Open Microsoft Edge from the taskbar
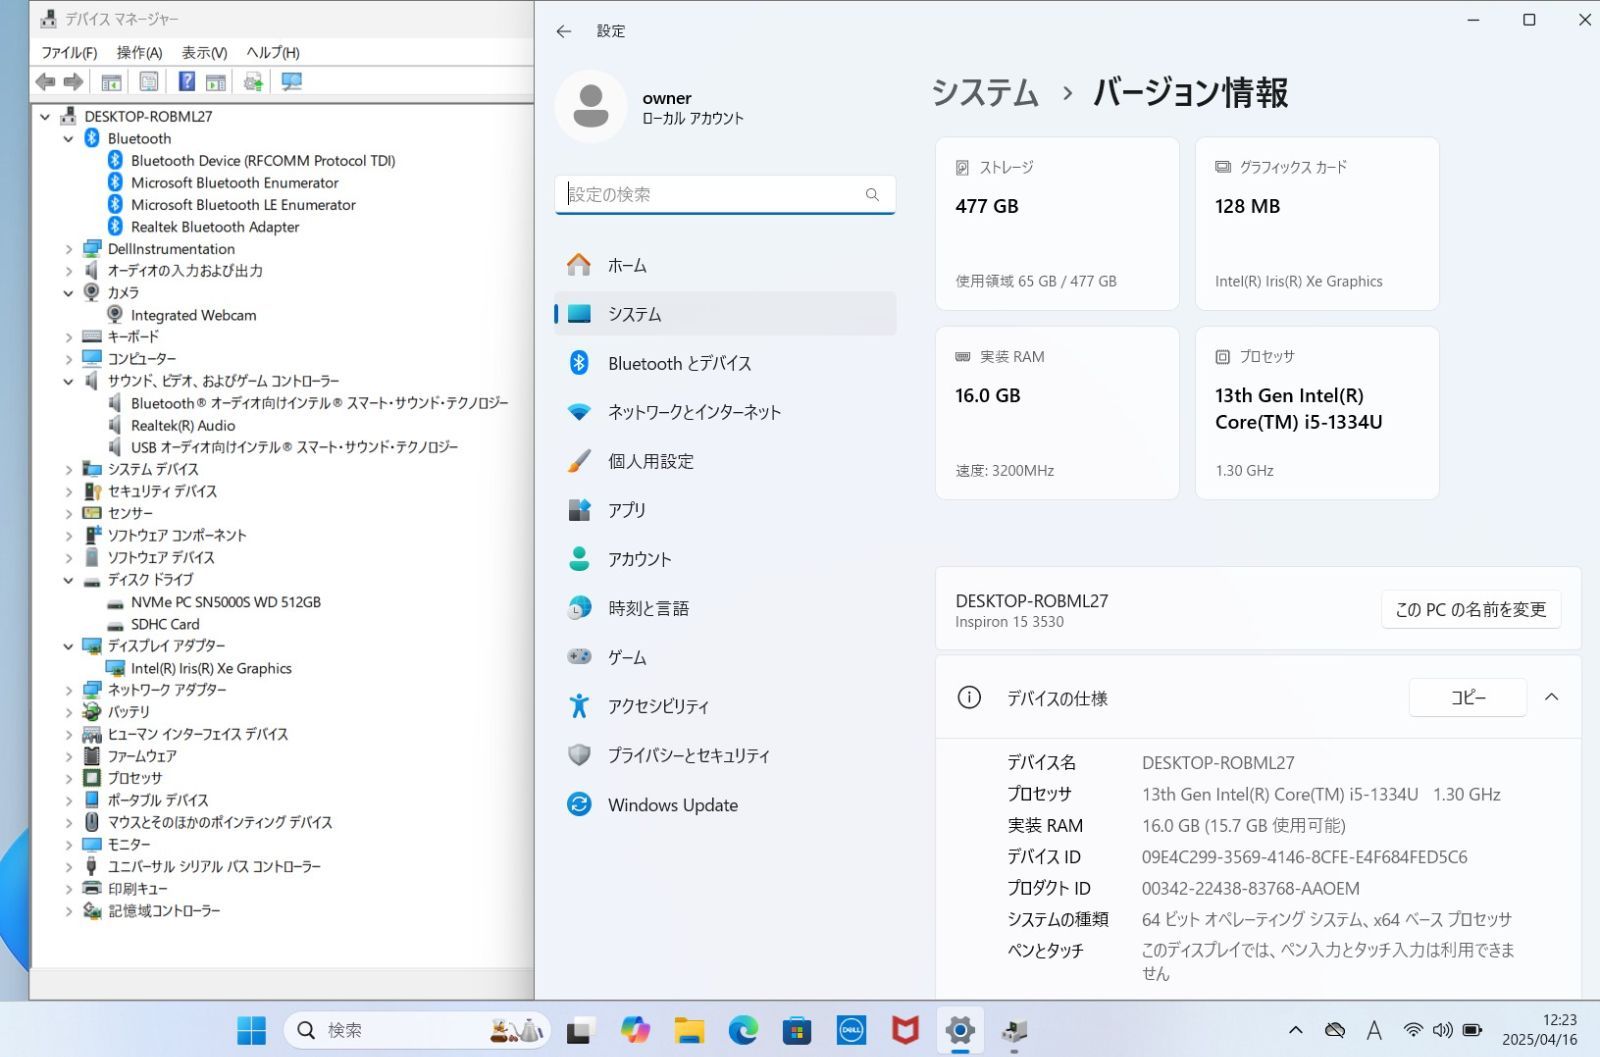 point(743,1030)
